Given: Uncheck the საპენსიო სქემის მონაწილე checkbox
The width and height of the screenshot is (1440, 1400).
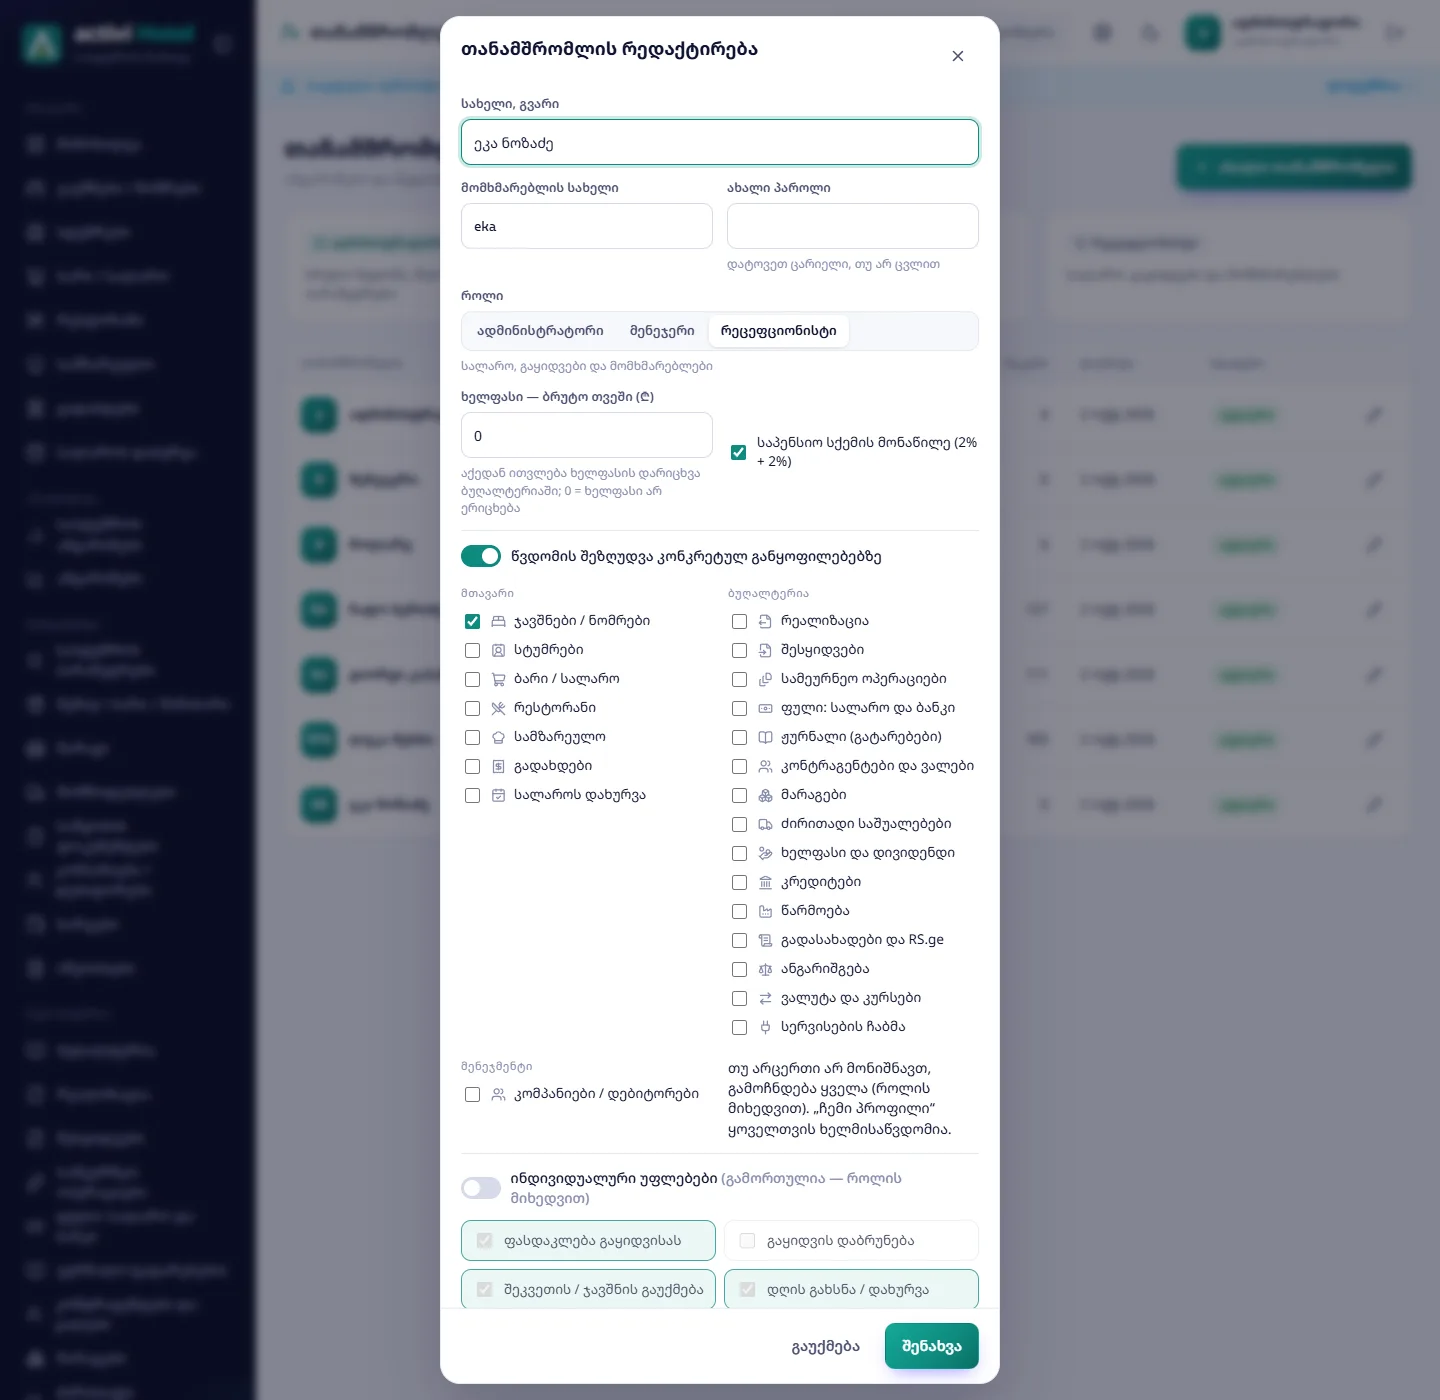Looking at the screenshot, I should [738, 452].
